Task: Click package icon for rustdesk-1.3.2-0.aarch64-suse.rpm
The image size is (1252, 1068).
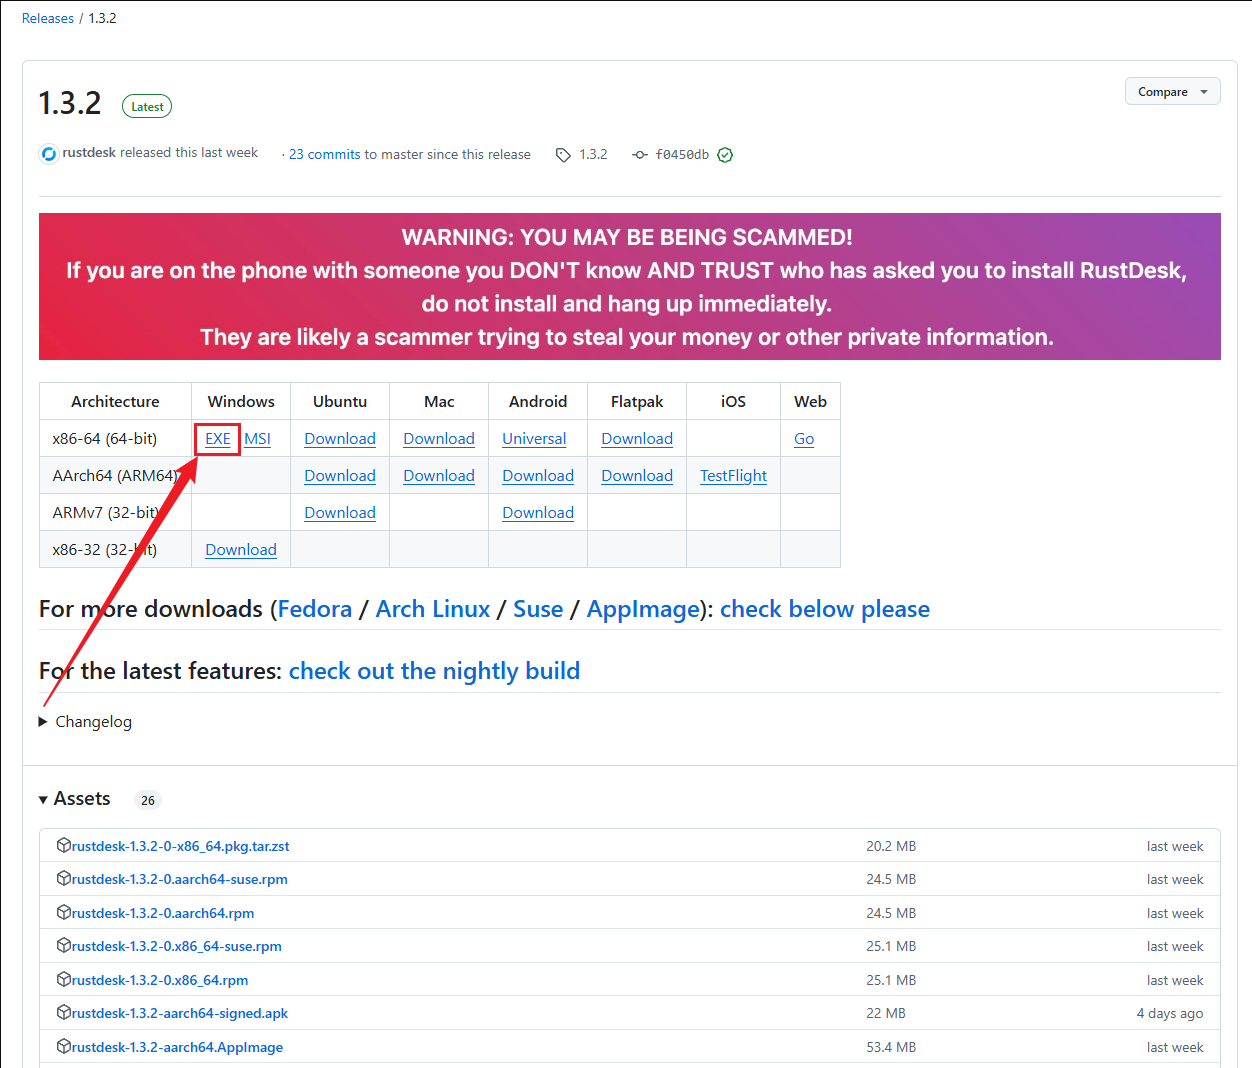Action: pyautogui.click(x=64, y=879)
